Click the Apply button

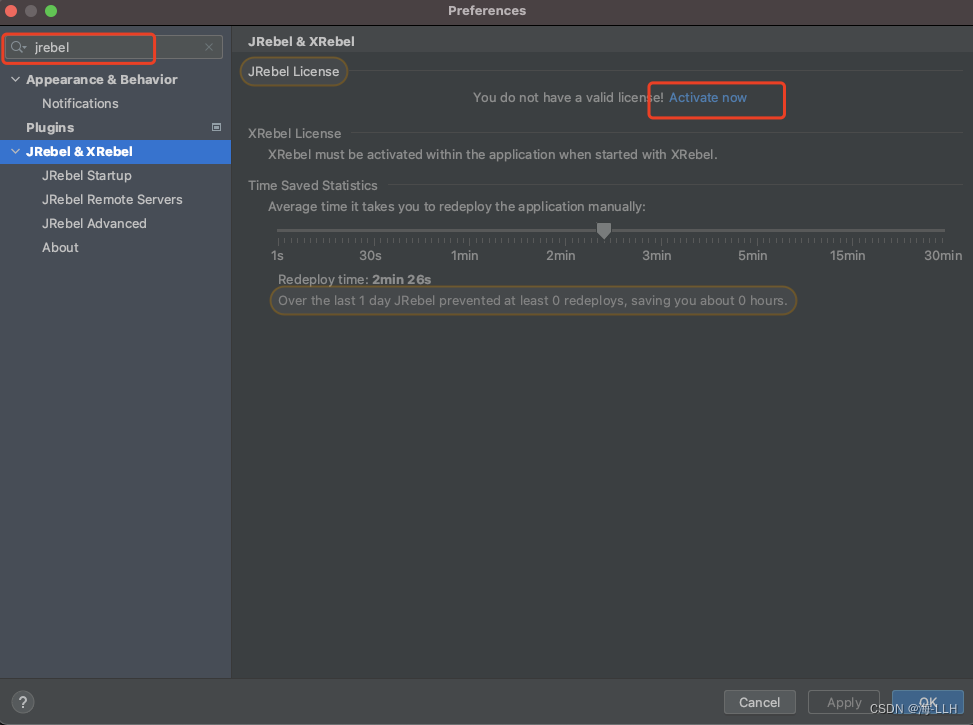click(844, 702)
